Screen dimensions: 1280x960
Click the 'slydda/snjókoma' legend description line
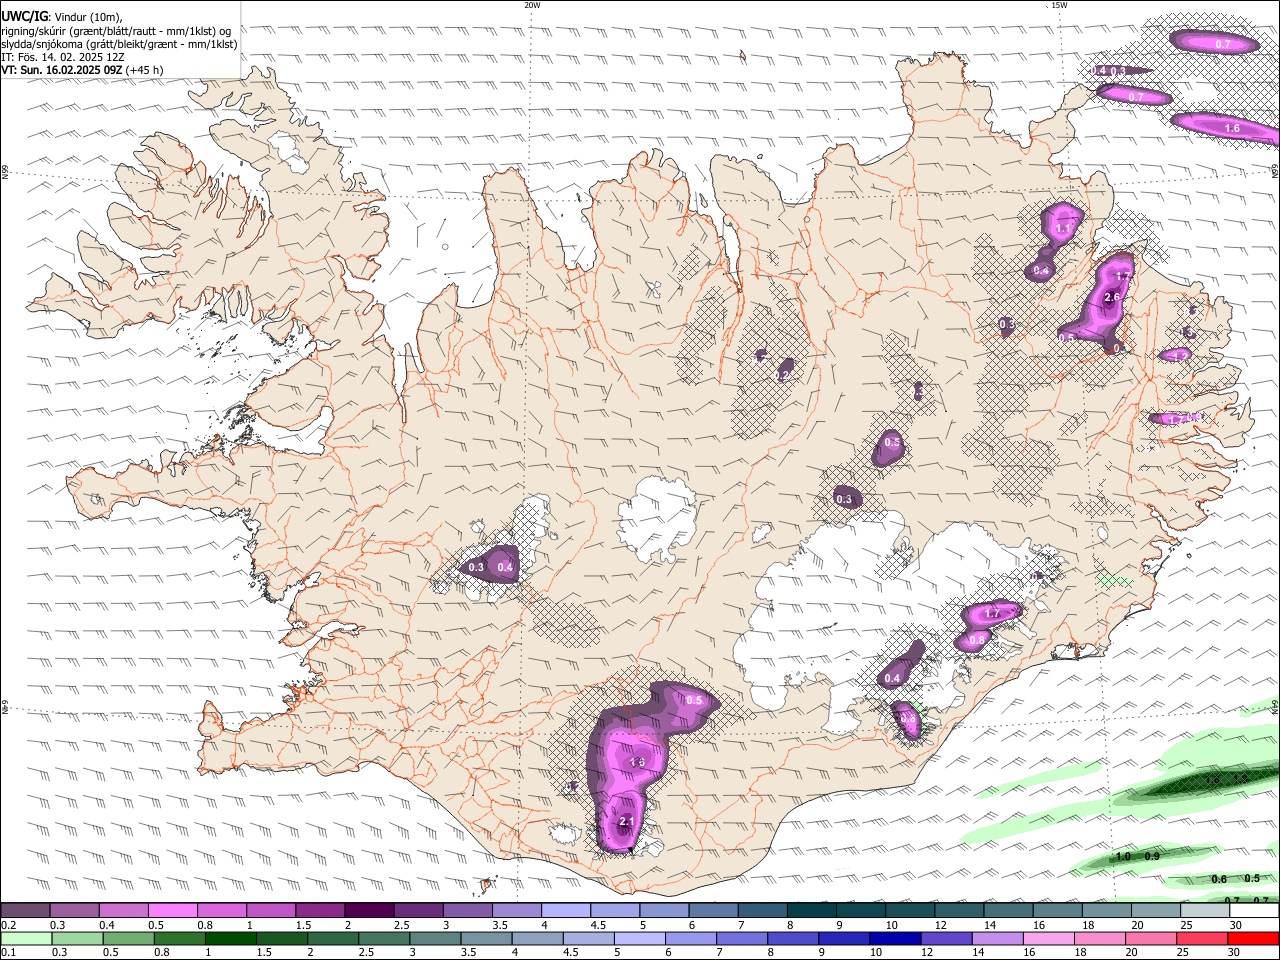pos(120,44)
